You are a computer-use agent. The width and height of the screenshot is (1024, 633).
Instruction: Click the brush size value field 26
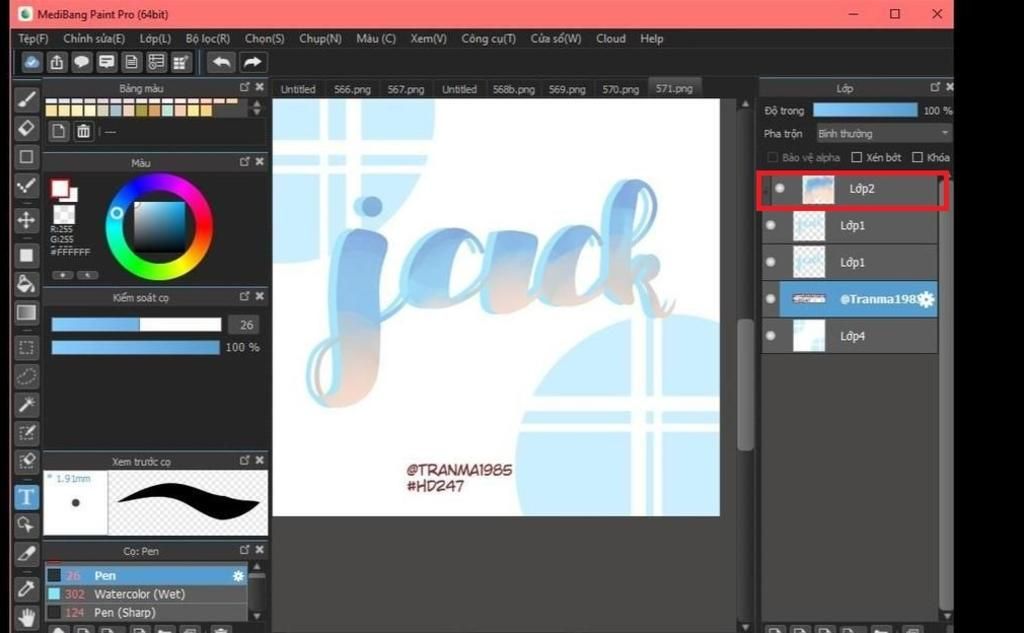pos(242,325)
